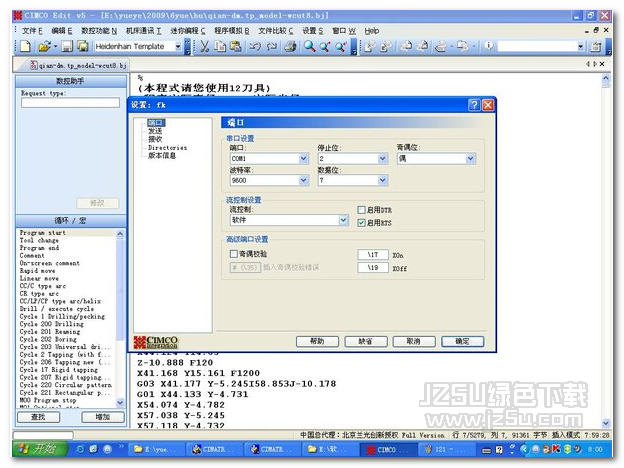Open the 文件 F menu
The height and width of the screenshot is (468, 624).
coord(32,31)
